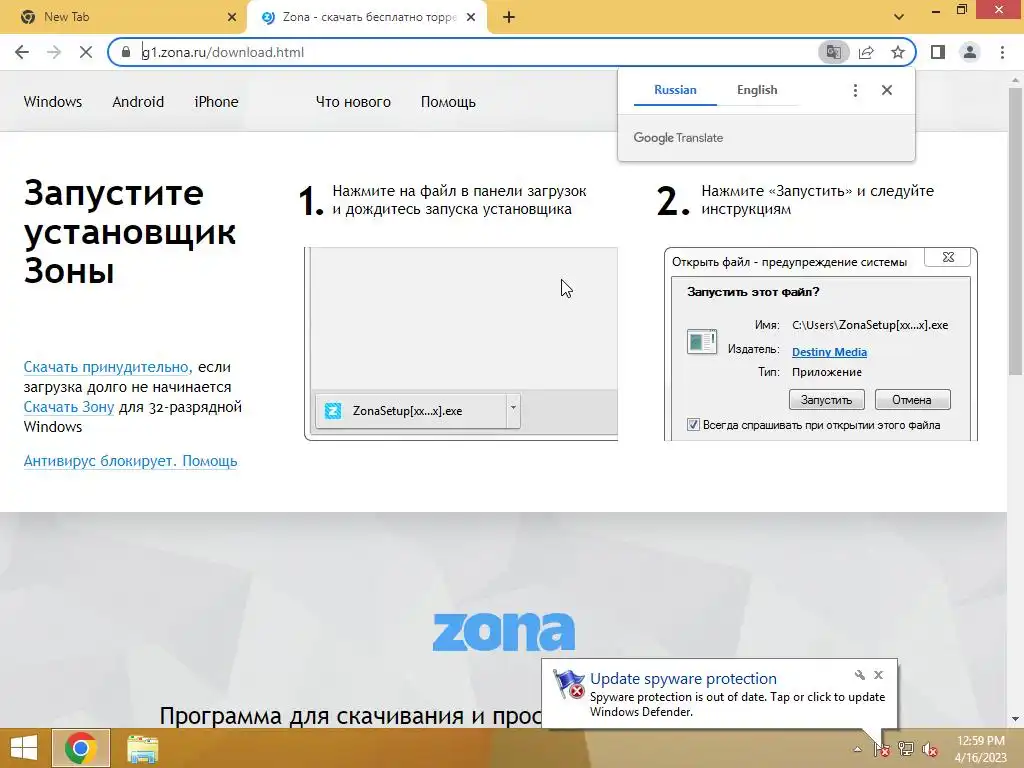
Task: Click the application file icon in dialog
Action: pyautogui.click(x=702, y=342)
